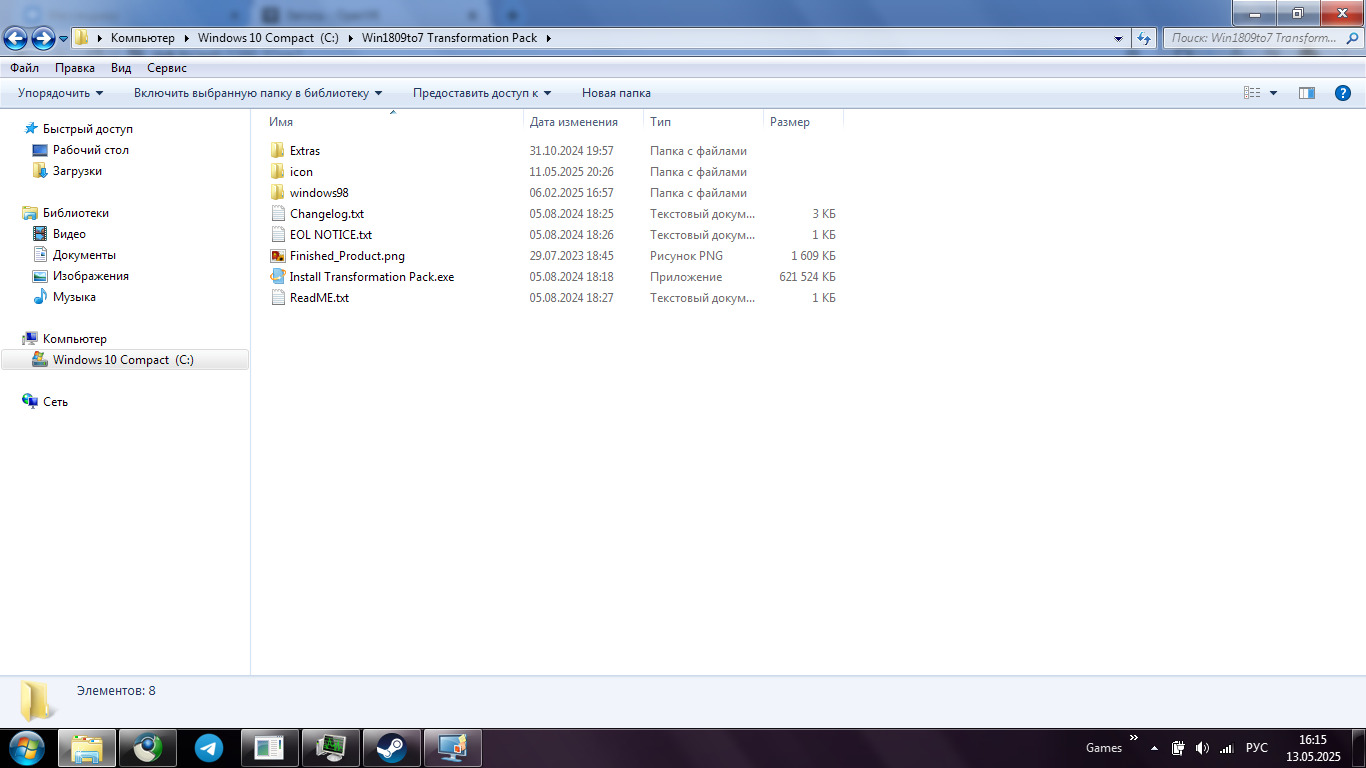Select the Extras folder icon

[278, 151]
